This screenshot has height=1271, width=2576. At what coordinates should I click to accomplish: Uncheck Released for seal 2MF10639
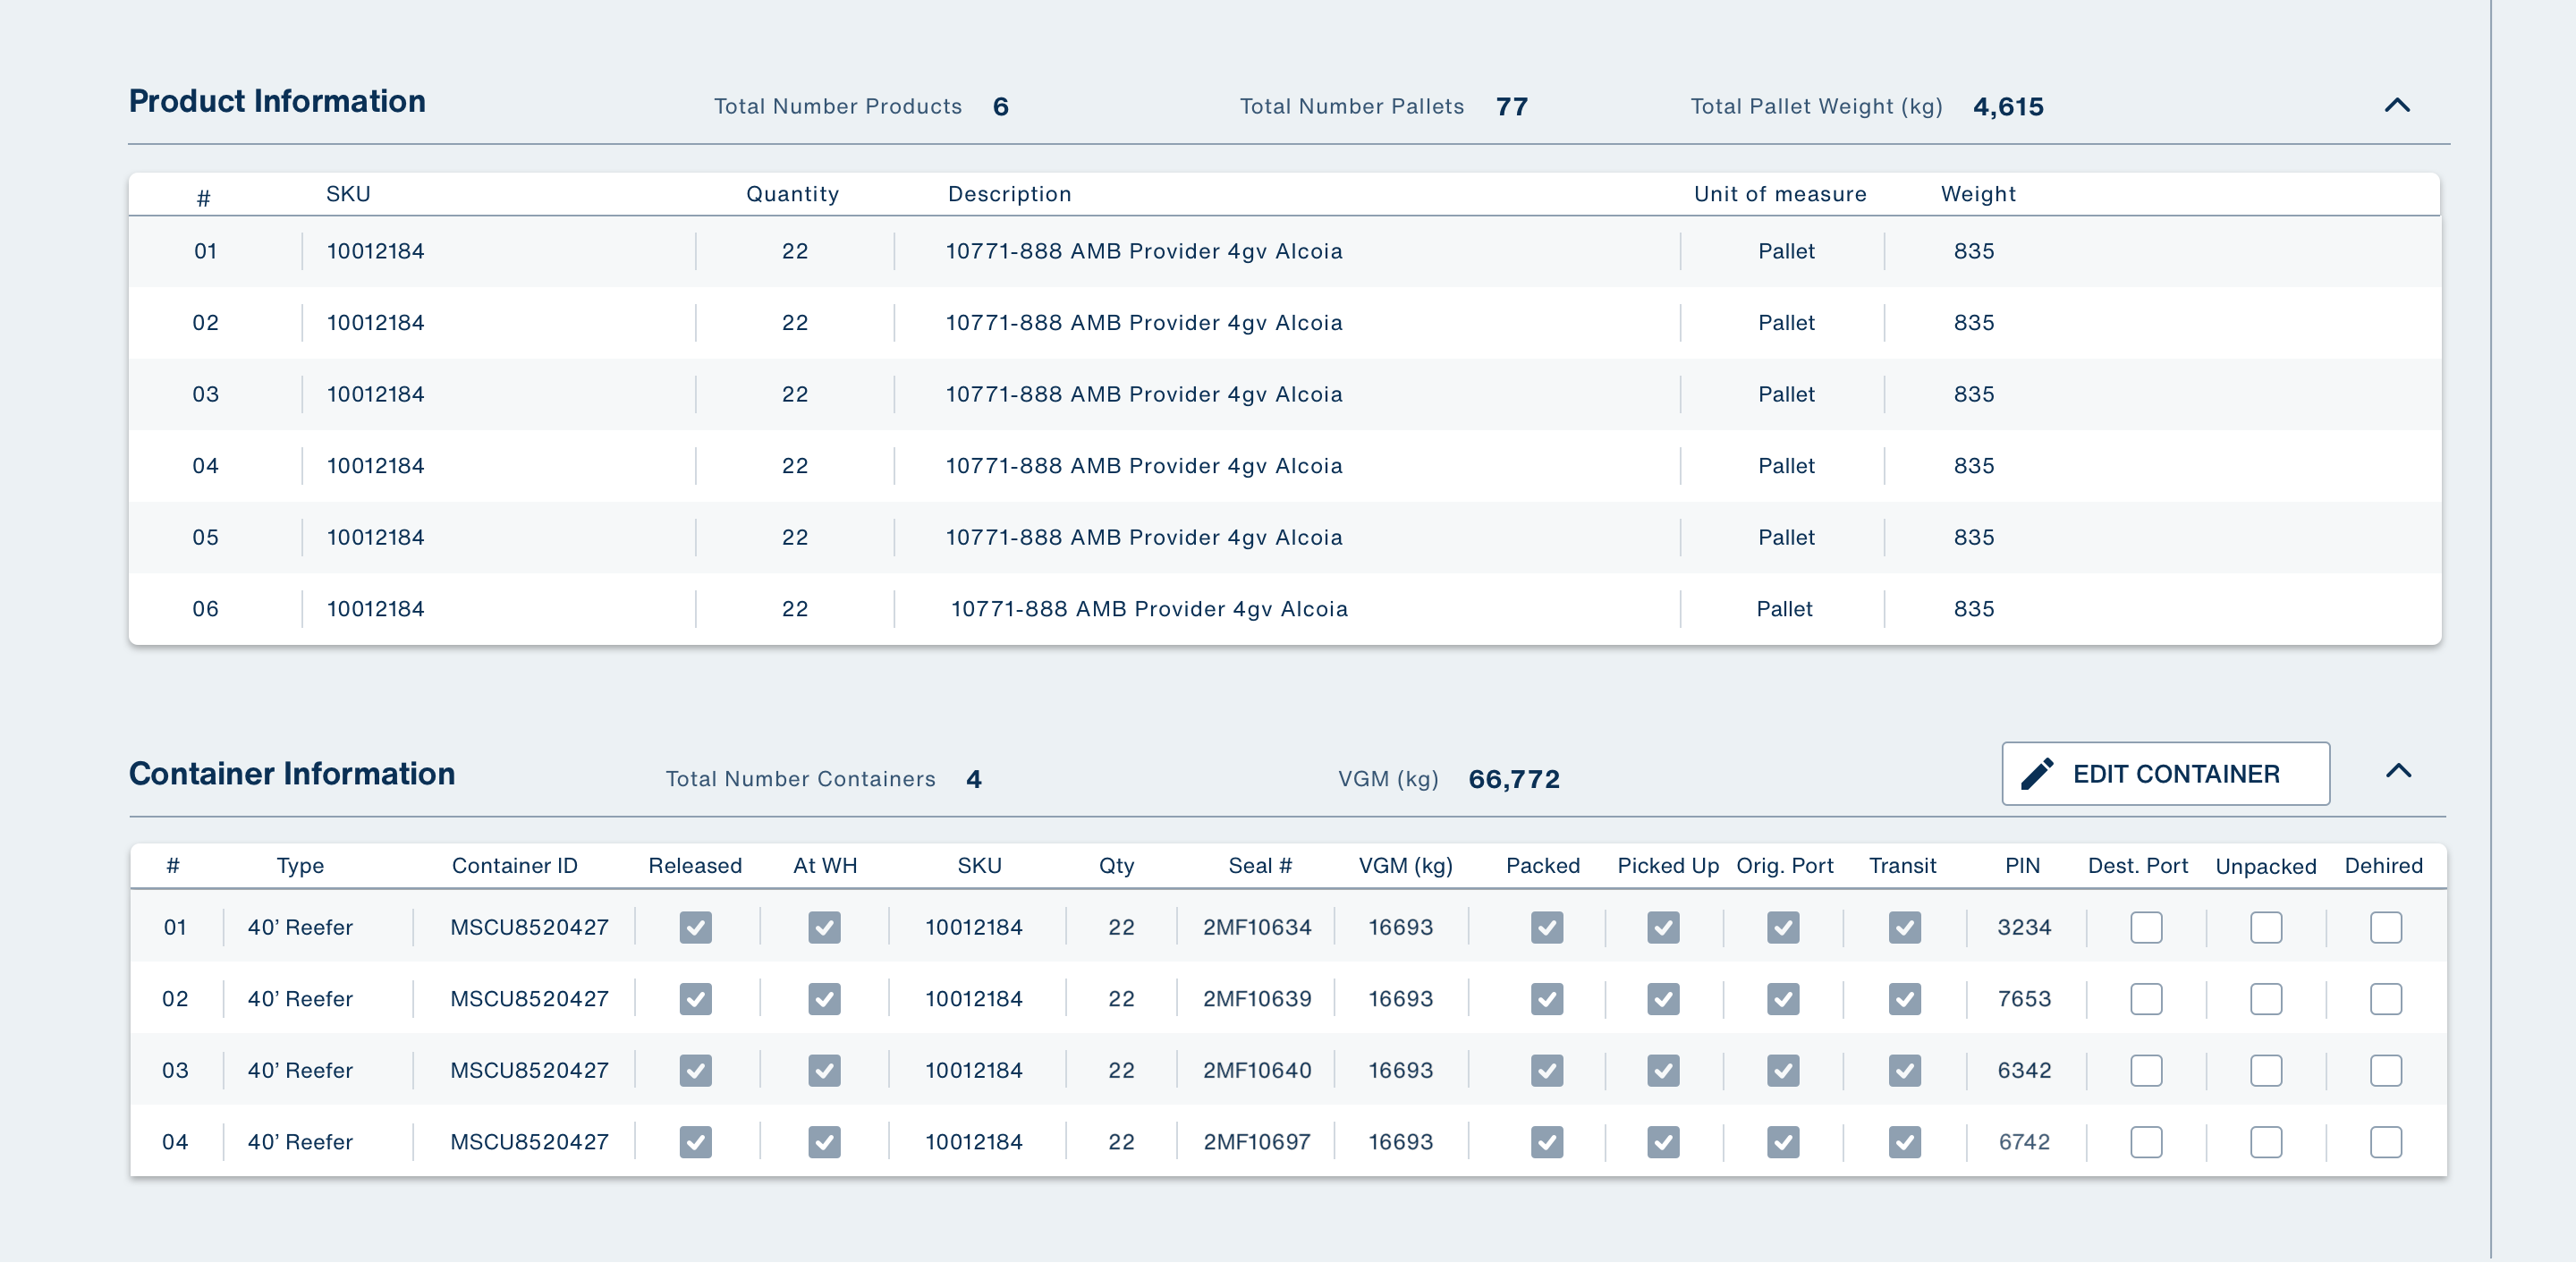(x=695, y=998)
